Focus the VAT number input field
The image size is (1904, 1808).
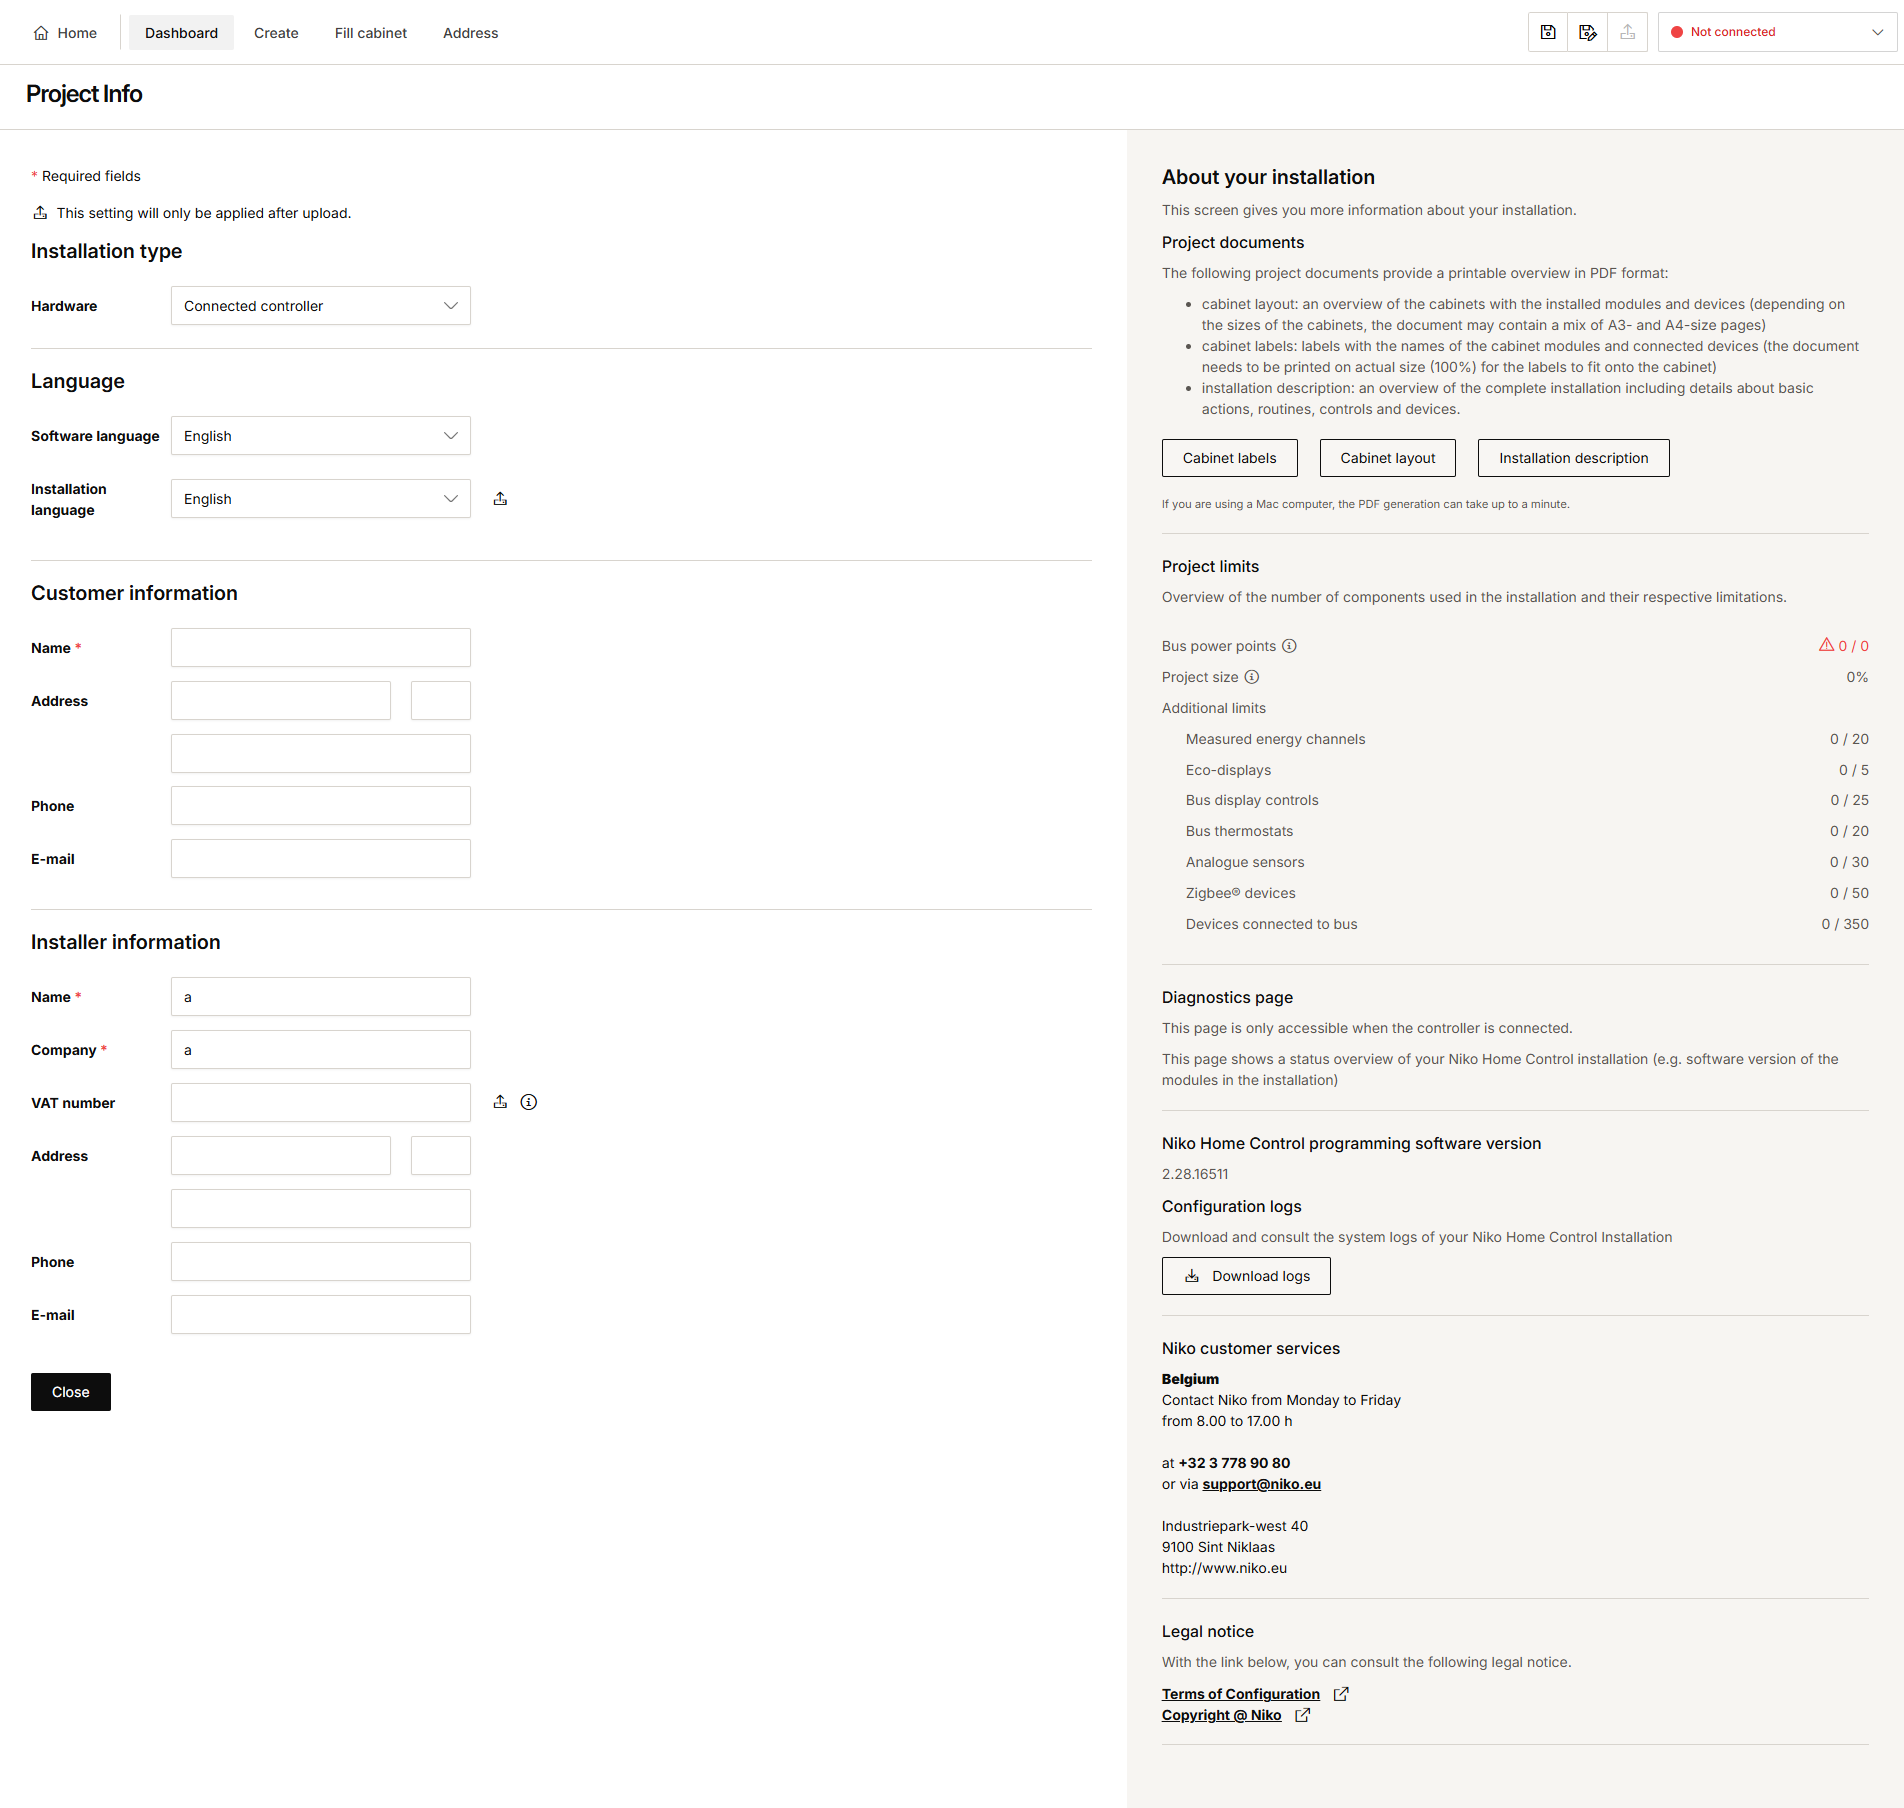321,1103
